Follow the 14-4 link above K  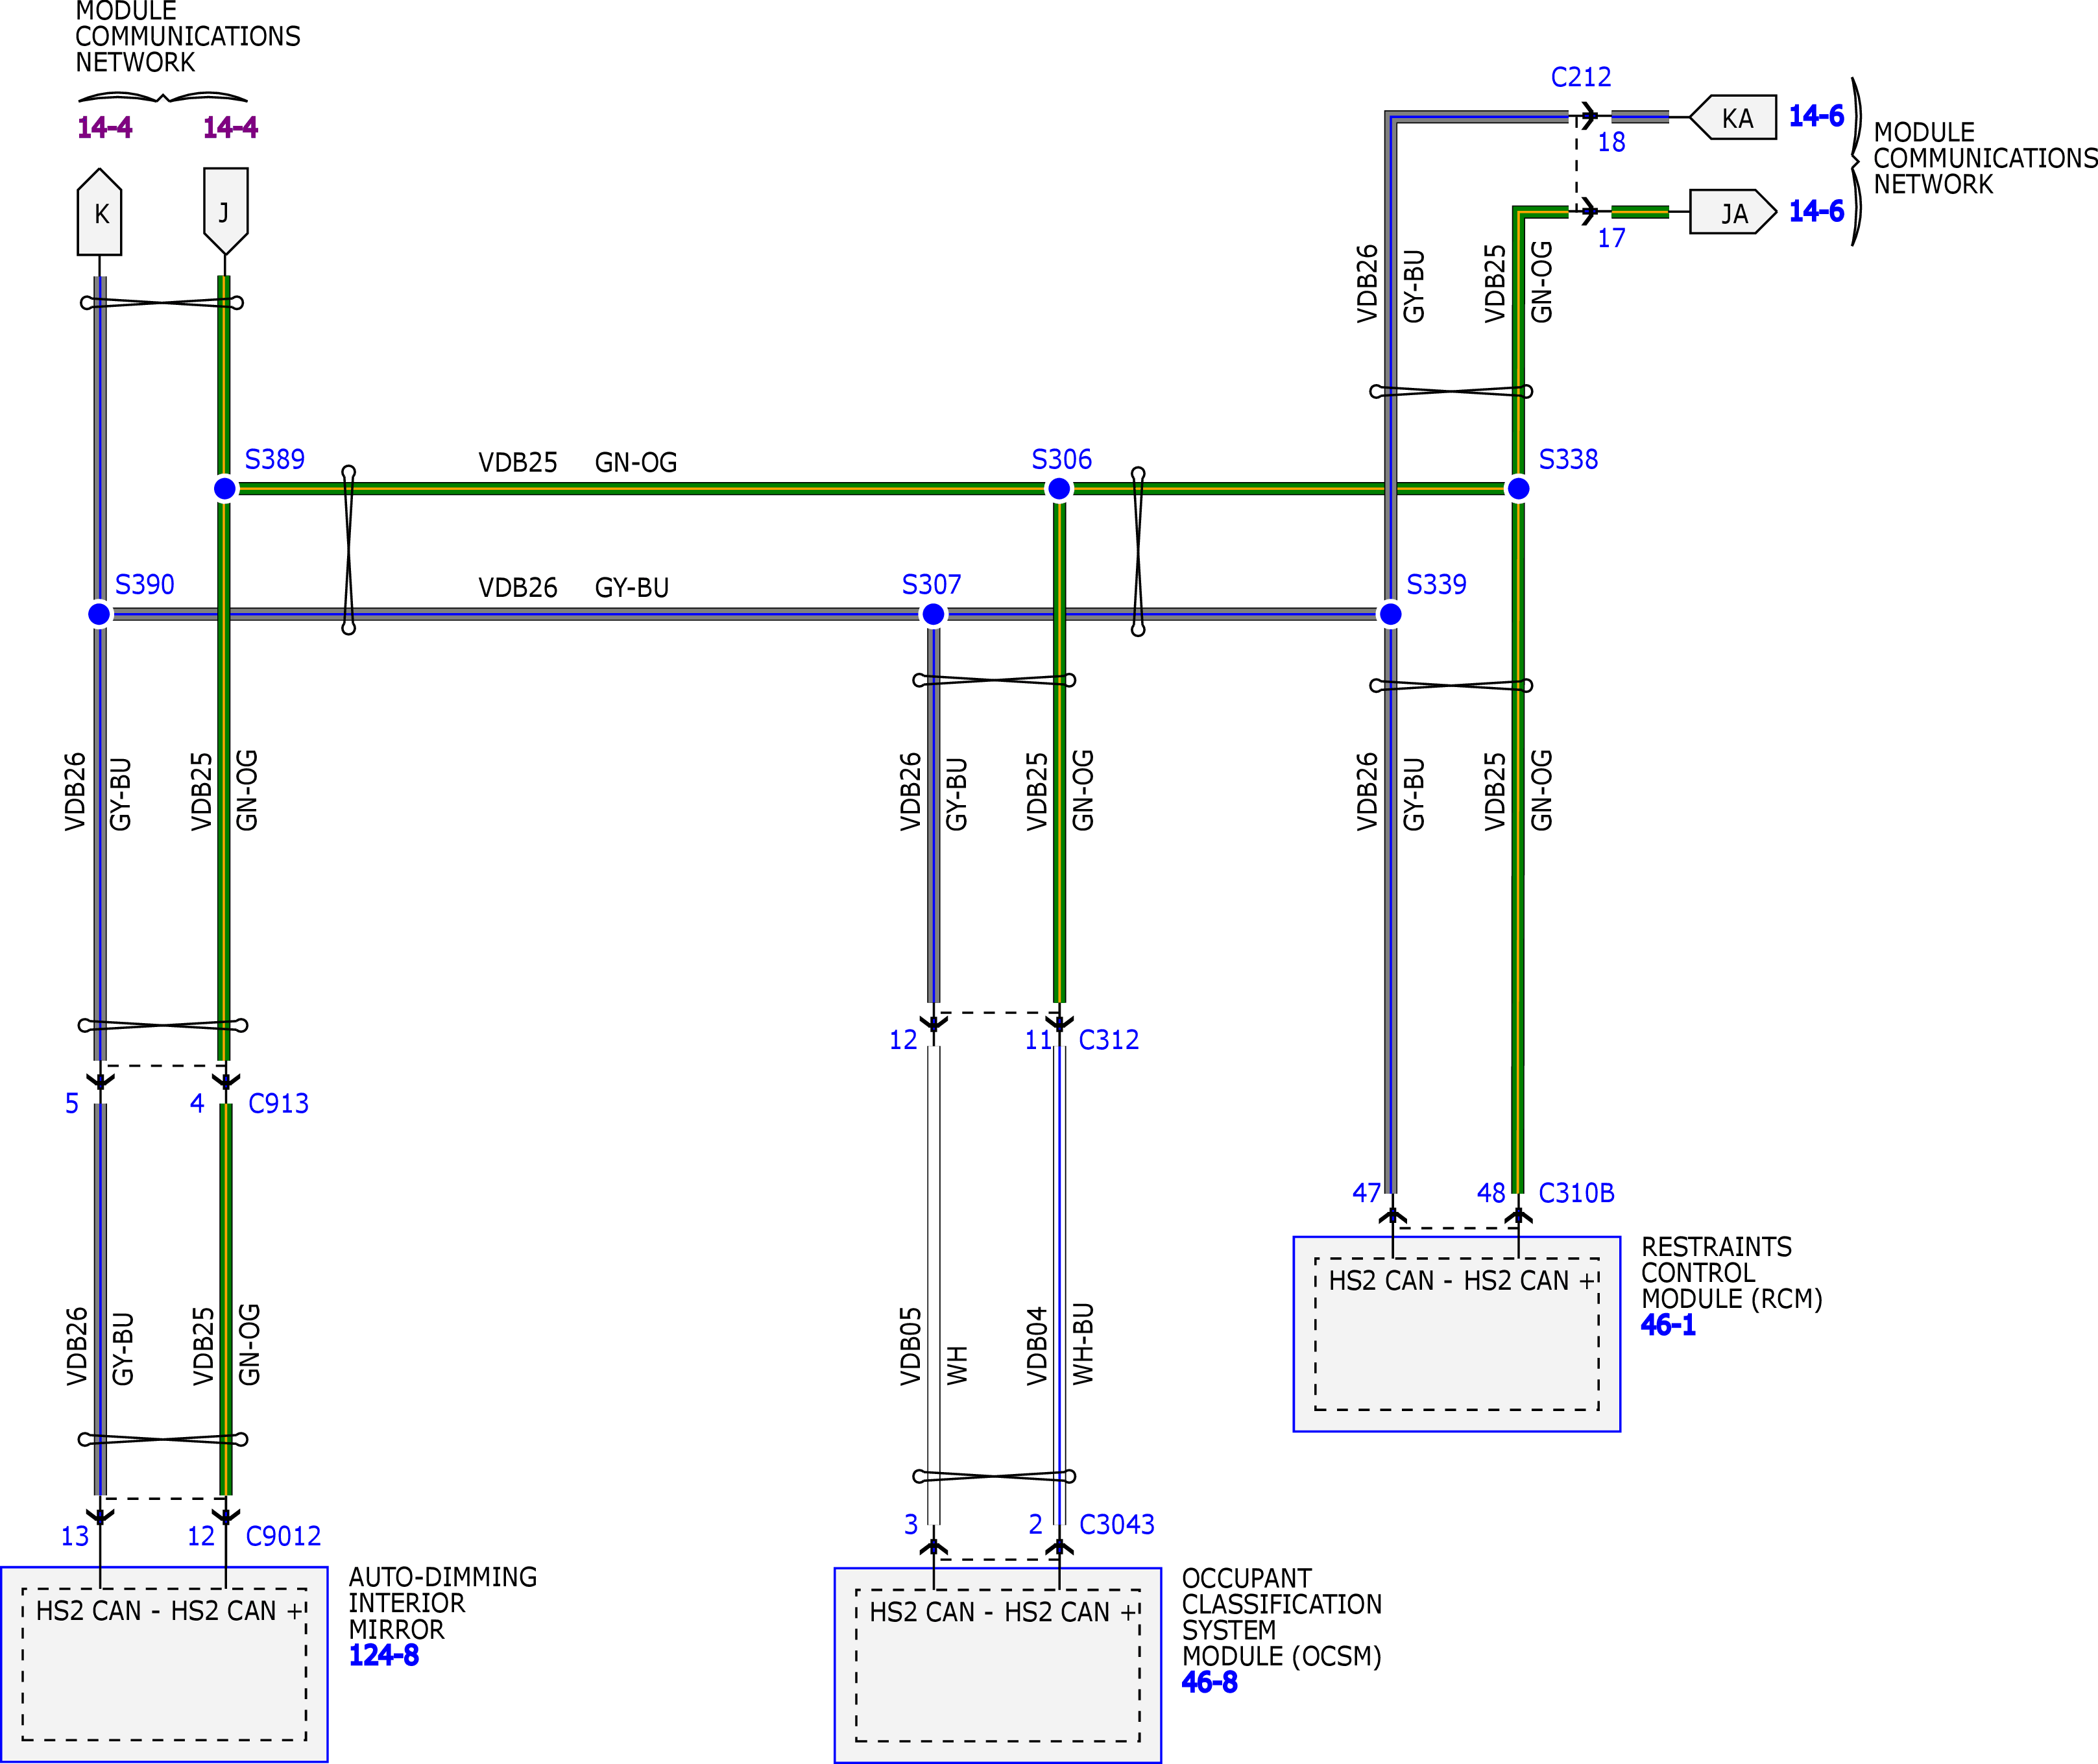[105, 128]
